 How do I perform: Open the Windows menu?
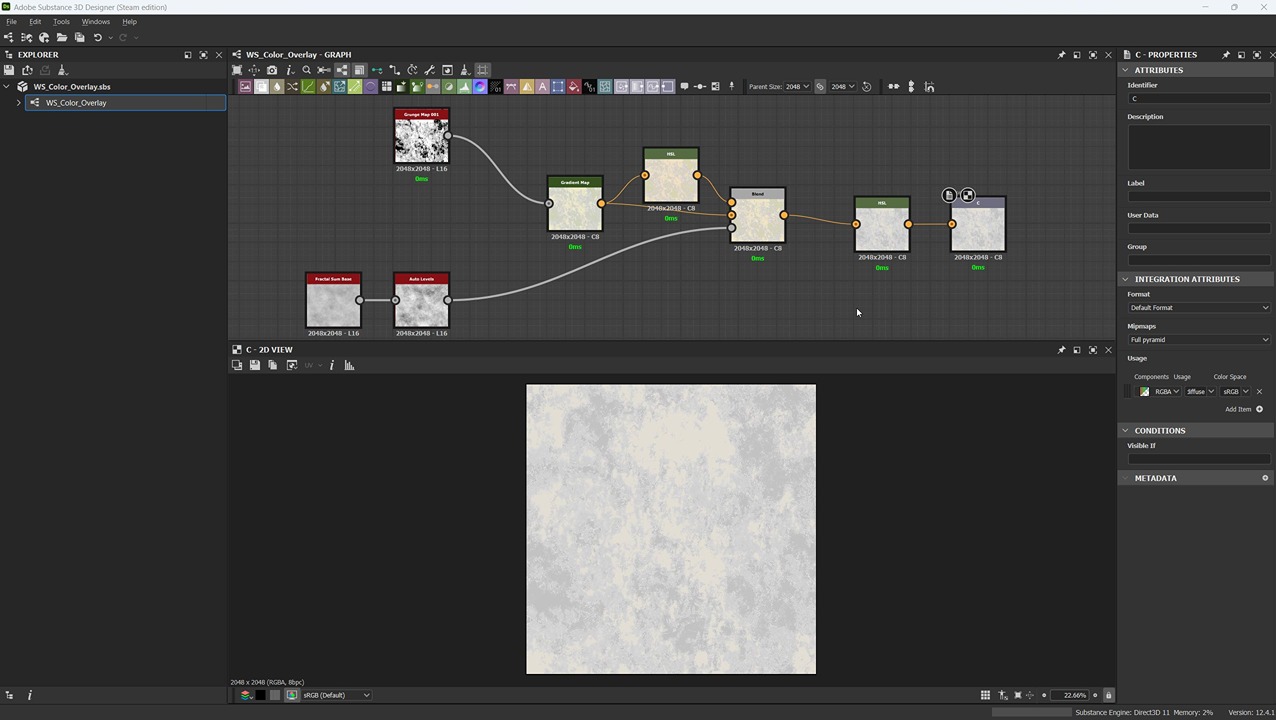click(x=95, y=21)
